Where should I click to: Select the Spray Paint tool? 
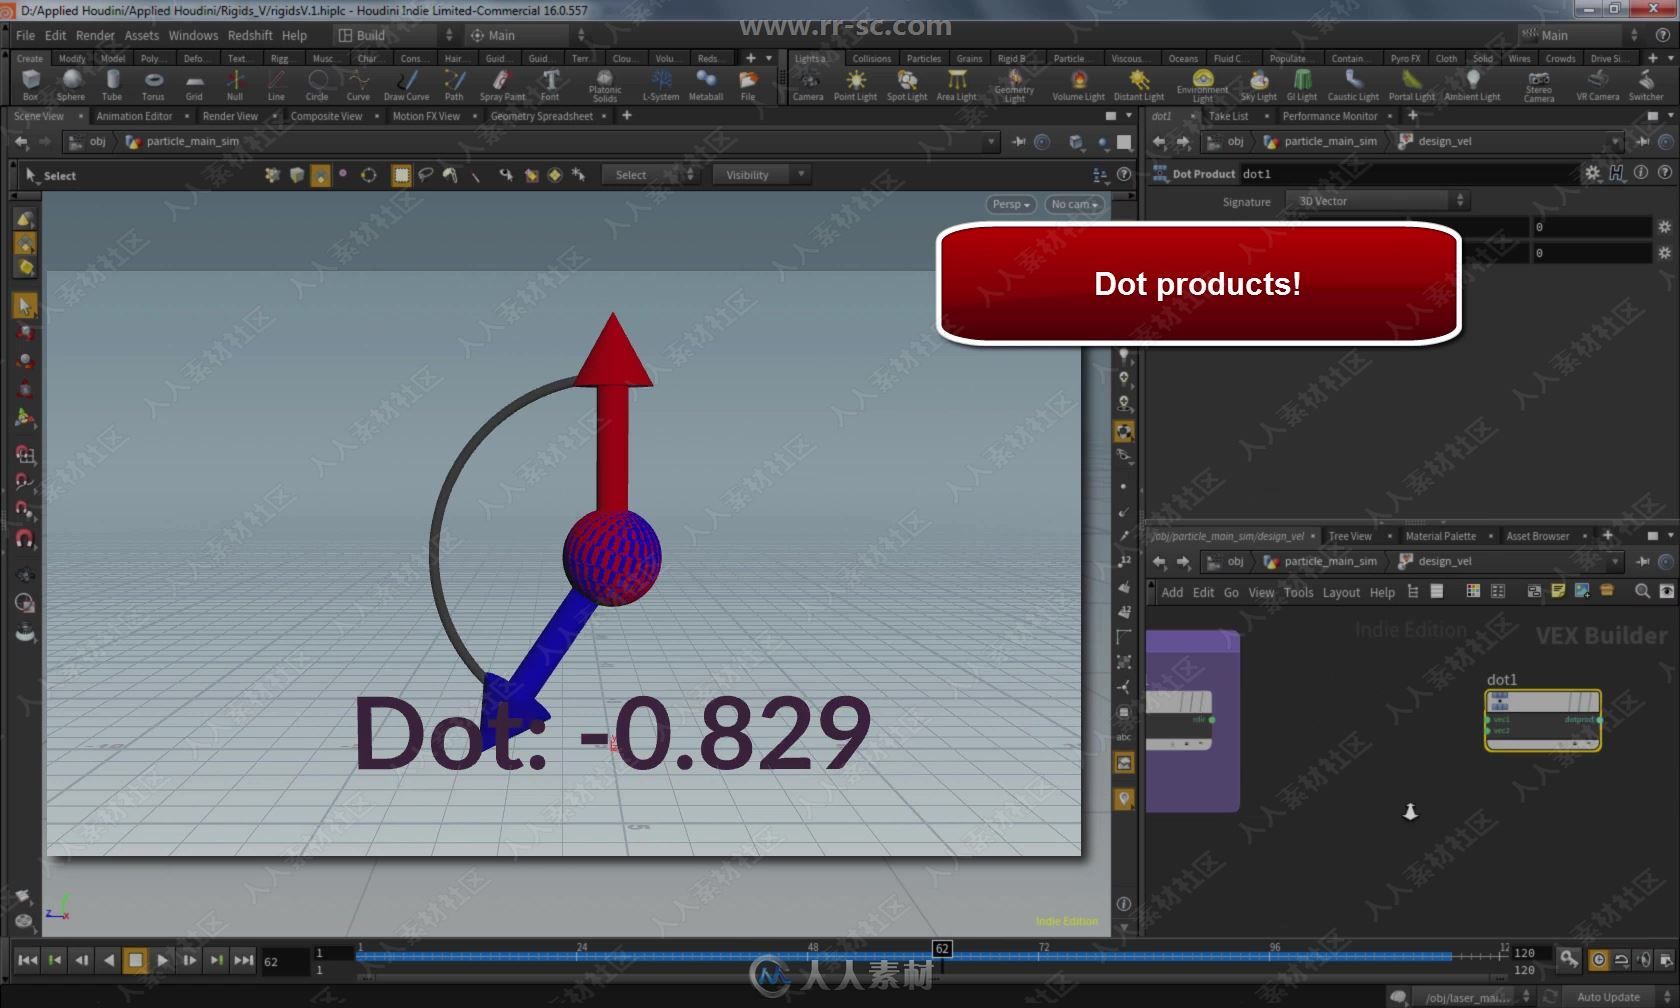(502, 85)
